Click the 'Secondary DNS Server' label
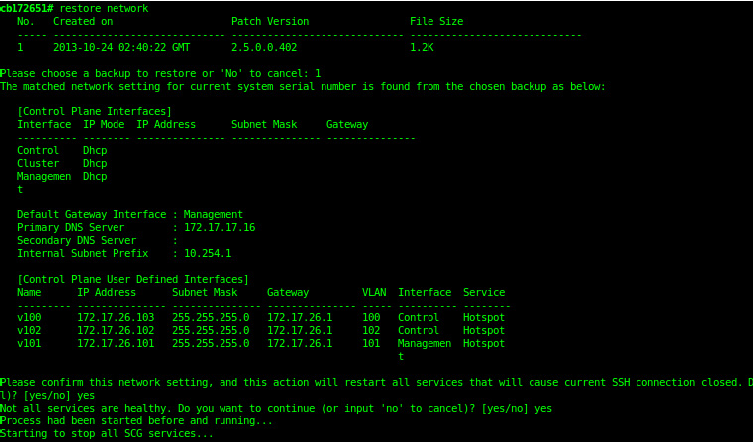This screenshot has height=443, width=753. (x=76, y=240)
